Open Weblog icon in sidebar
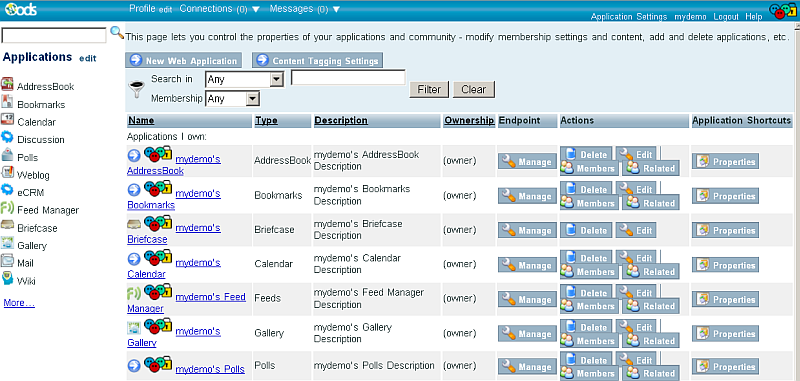 click(7, 173)
